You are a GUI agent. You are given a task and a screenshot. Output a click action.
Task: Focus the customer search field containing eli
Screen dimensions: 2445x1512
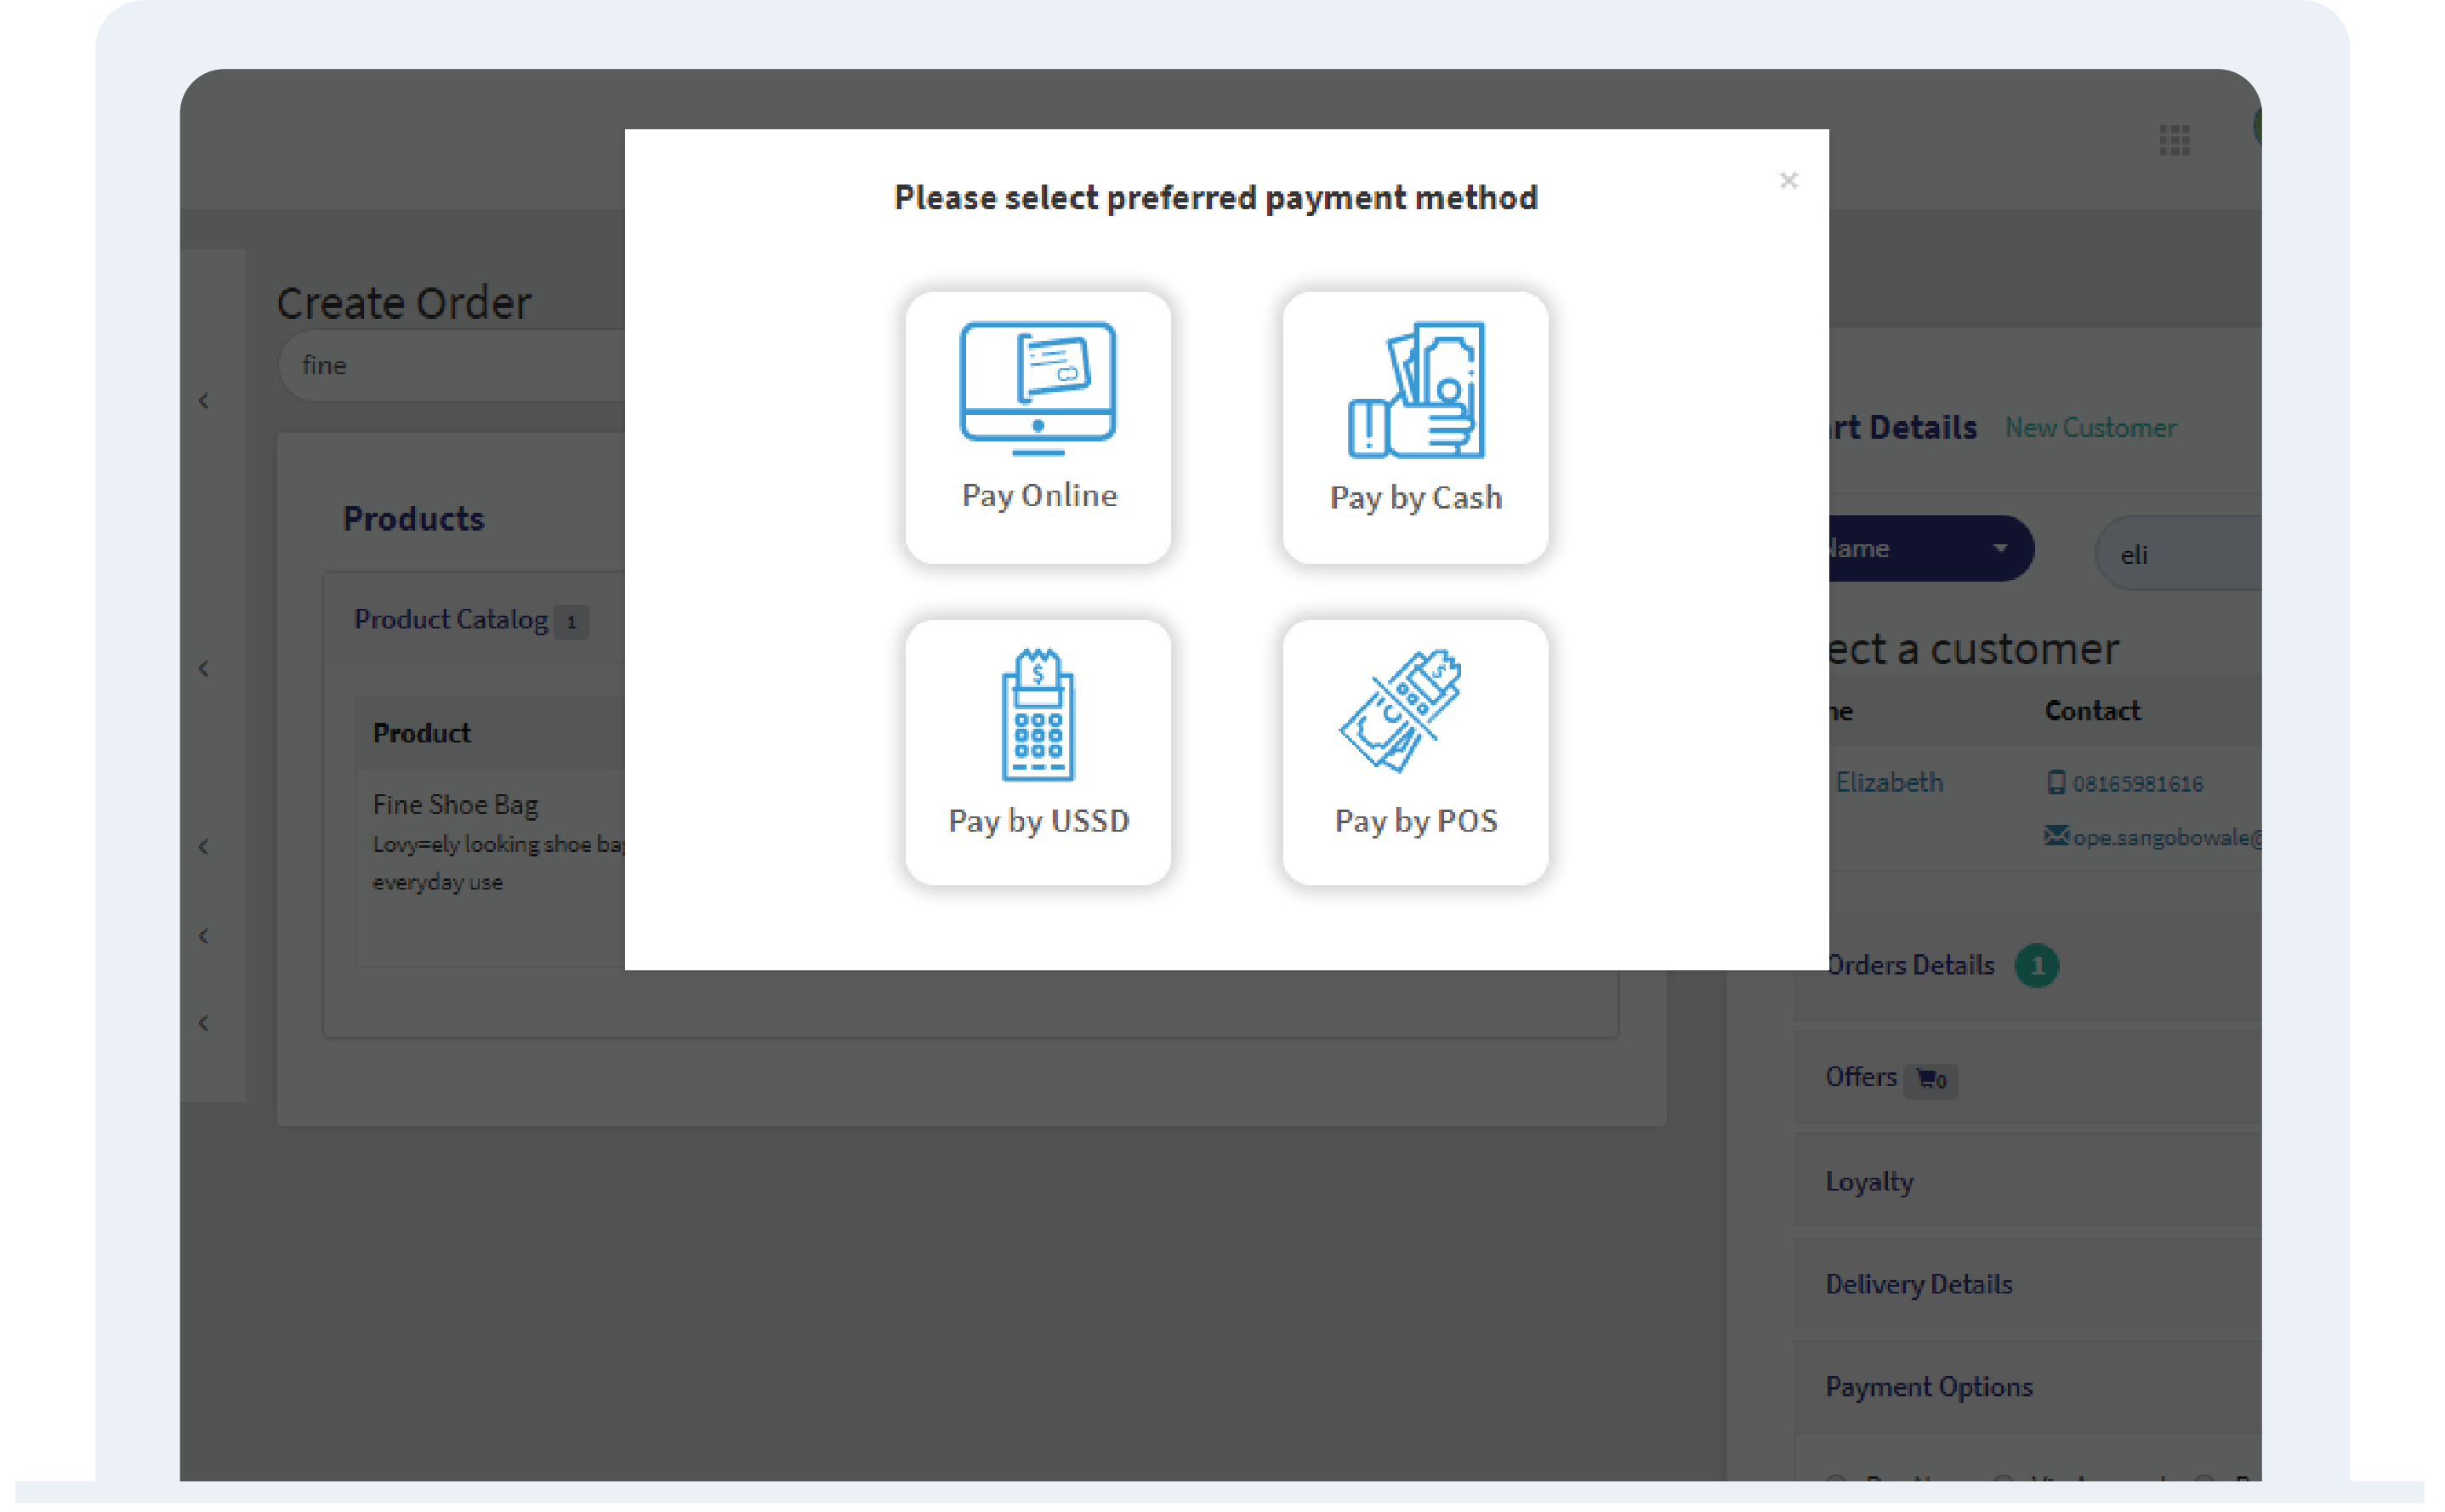pyautogui.click(x=2177, y=554)
